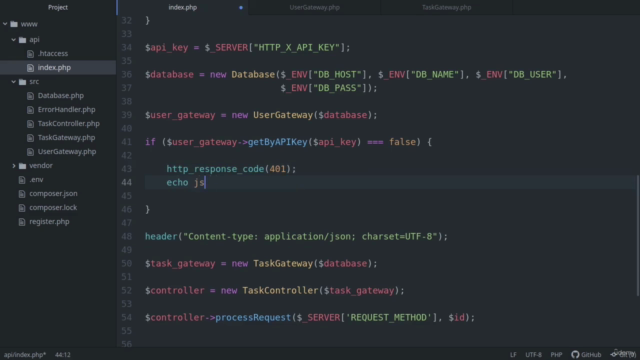Viewport: 640px width, 360px height.
Task: Click file icon beside .htaccess
Action: 30,54
